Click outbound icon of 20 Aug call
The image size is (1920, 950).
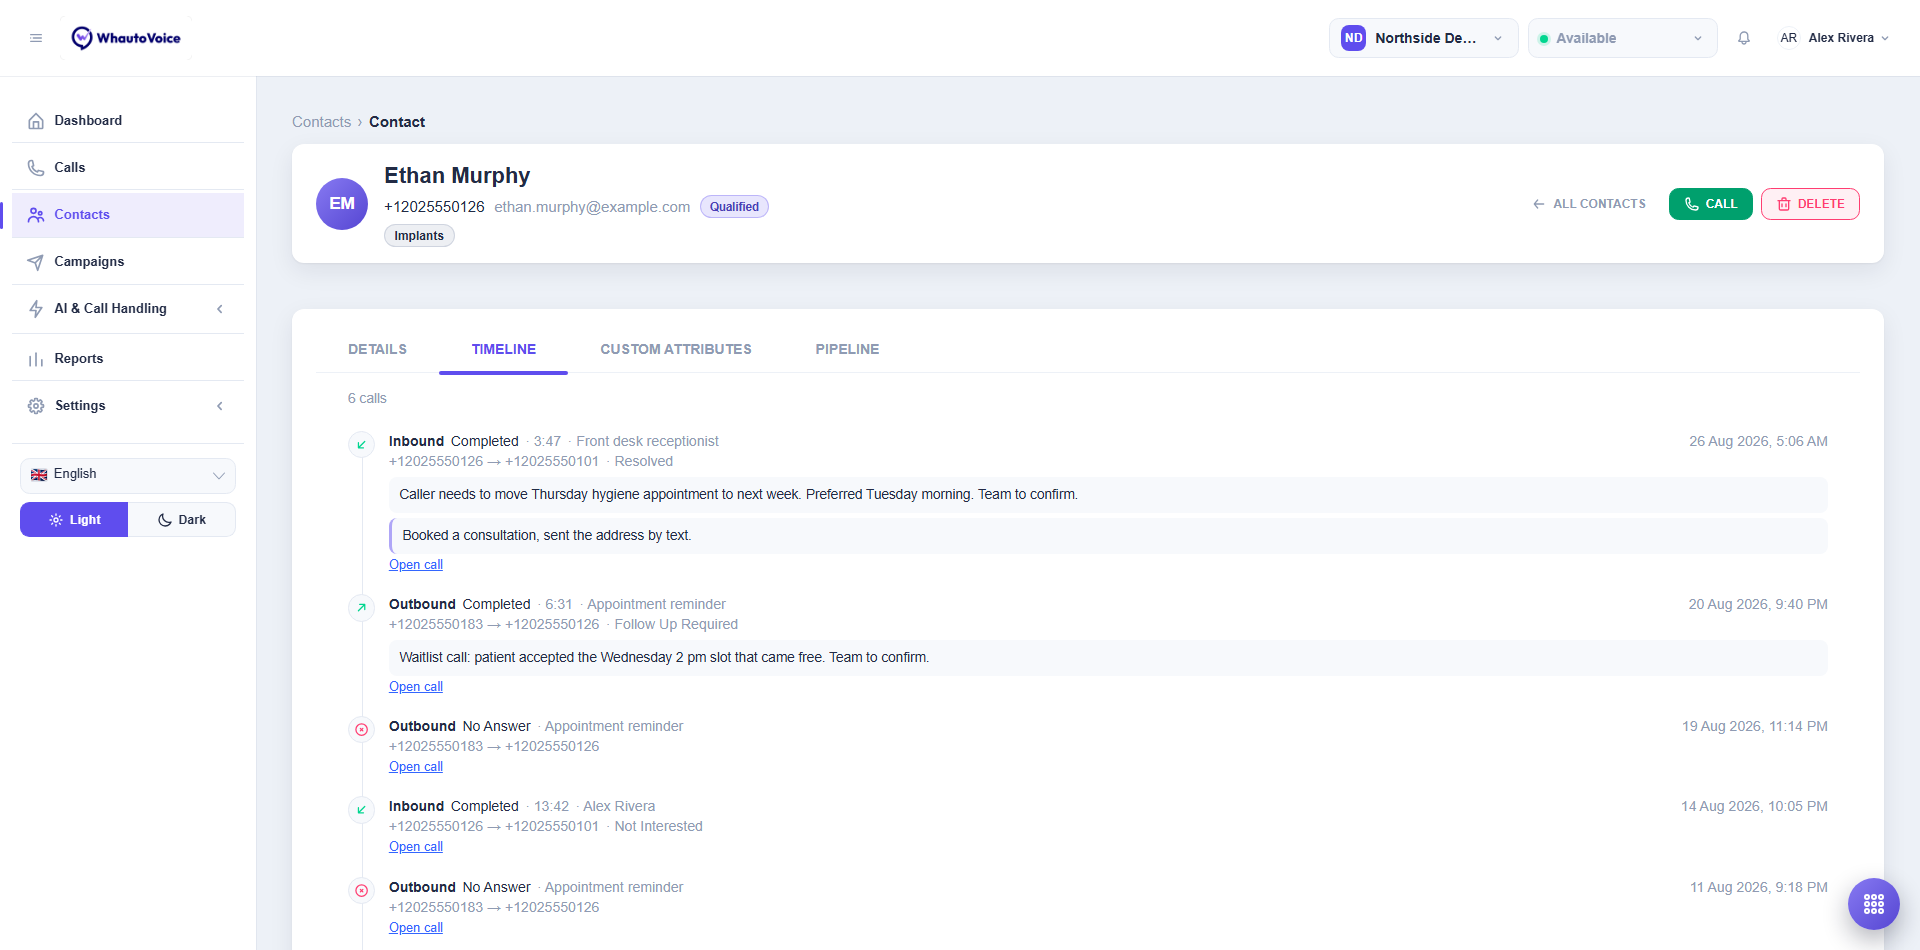point(361,607)
